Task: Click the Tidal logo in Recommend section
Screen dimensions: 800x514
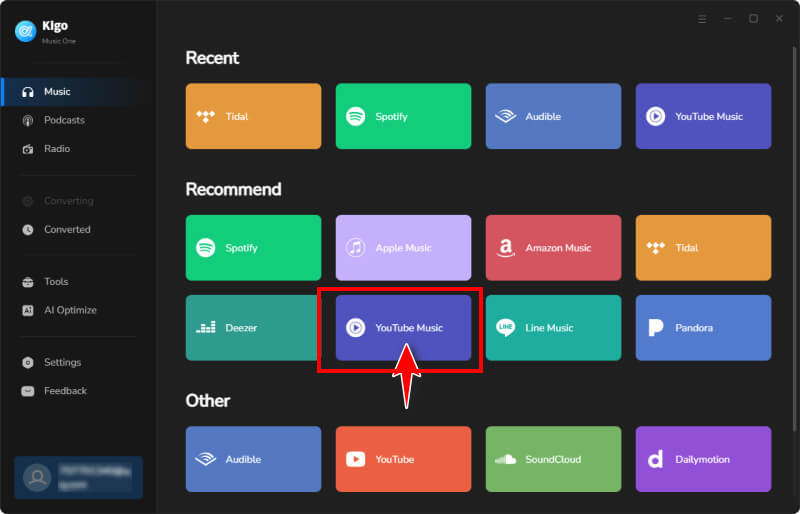Action: coord(656,248)
